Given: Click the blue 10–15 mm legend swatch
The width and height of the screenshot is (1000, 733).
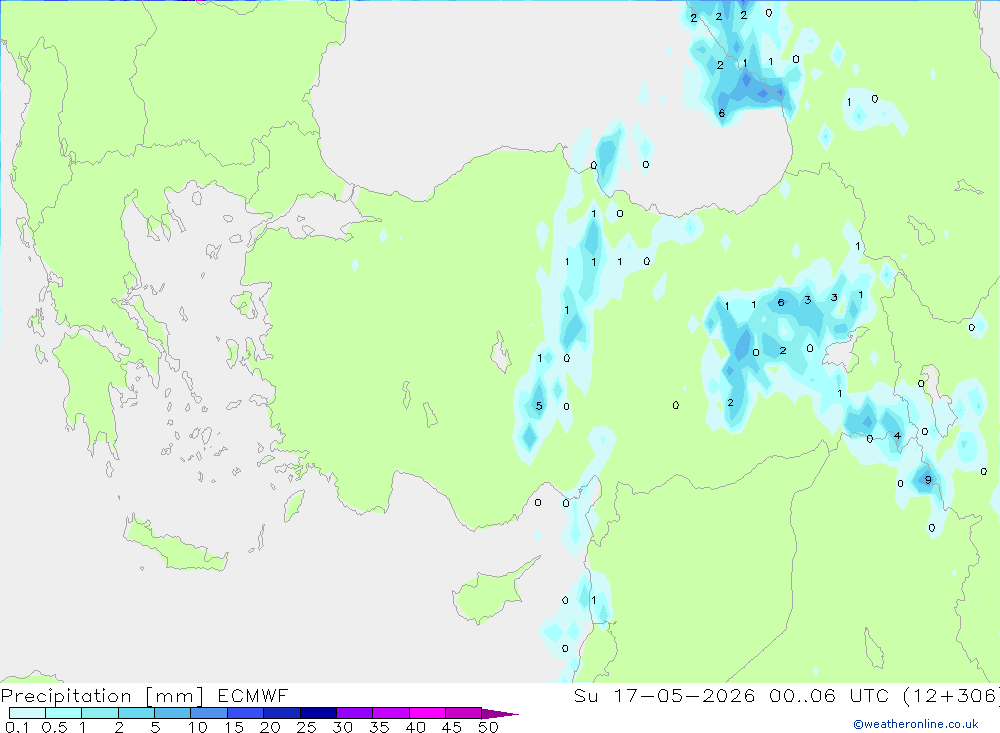Looking at the screenshot, I should click(x=209, y=713).
